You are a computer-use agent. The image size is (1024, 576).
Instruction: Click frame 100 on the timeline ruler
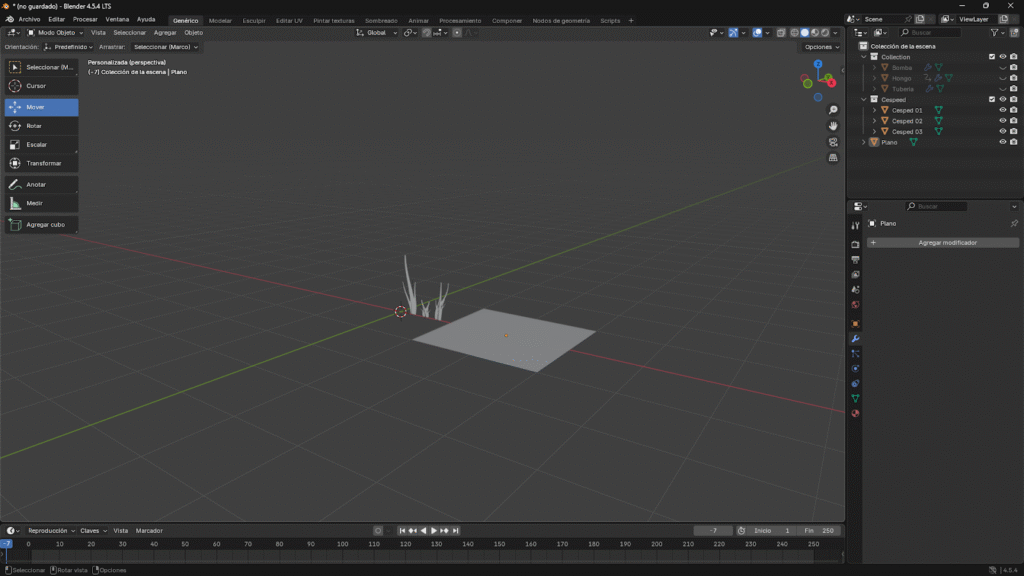pyautogui.click(x=343, y=544)
